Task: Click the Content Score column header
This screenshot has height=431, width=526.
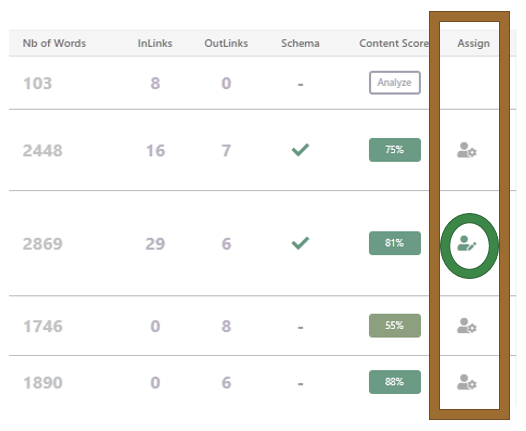Action: click(x=394, y=43)
